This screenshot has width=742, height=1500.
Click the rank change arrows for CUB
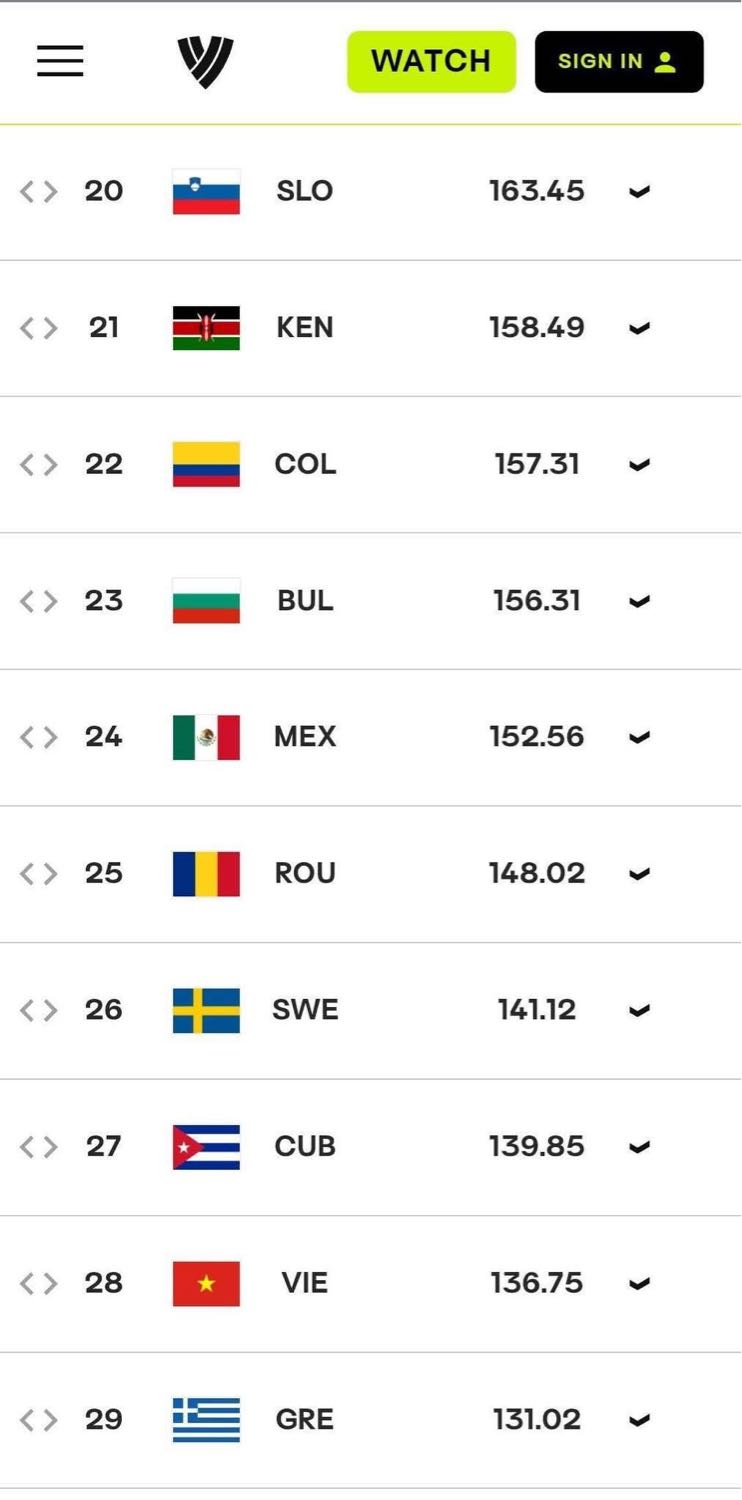[x=39, y=1147]
